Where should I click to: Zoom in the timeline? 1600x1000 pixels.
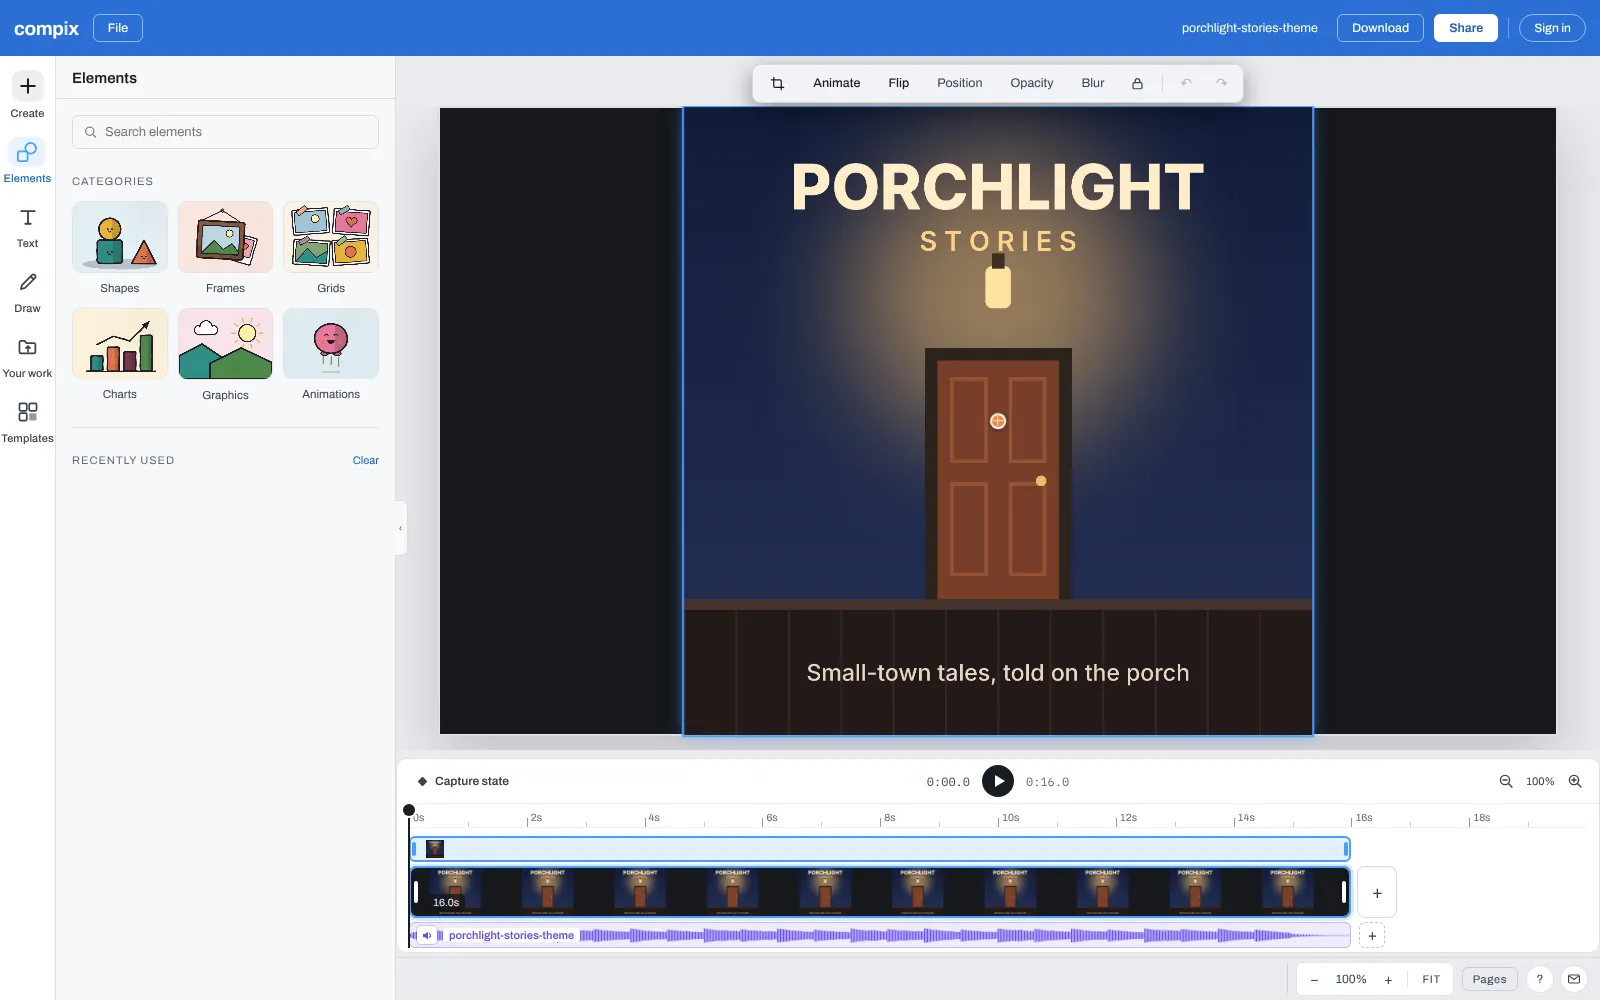click(x=1575, y=781)
